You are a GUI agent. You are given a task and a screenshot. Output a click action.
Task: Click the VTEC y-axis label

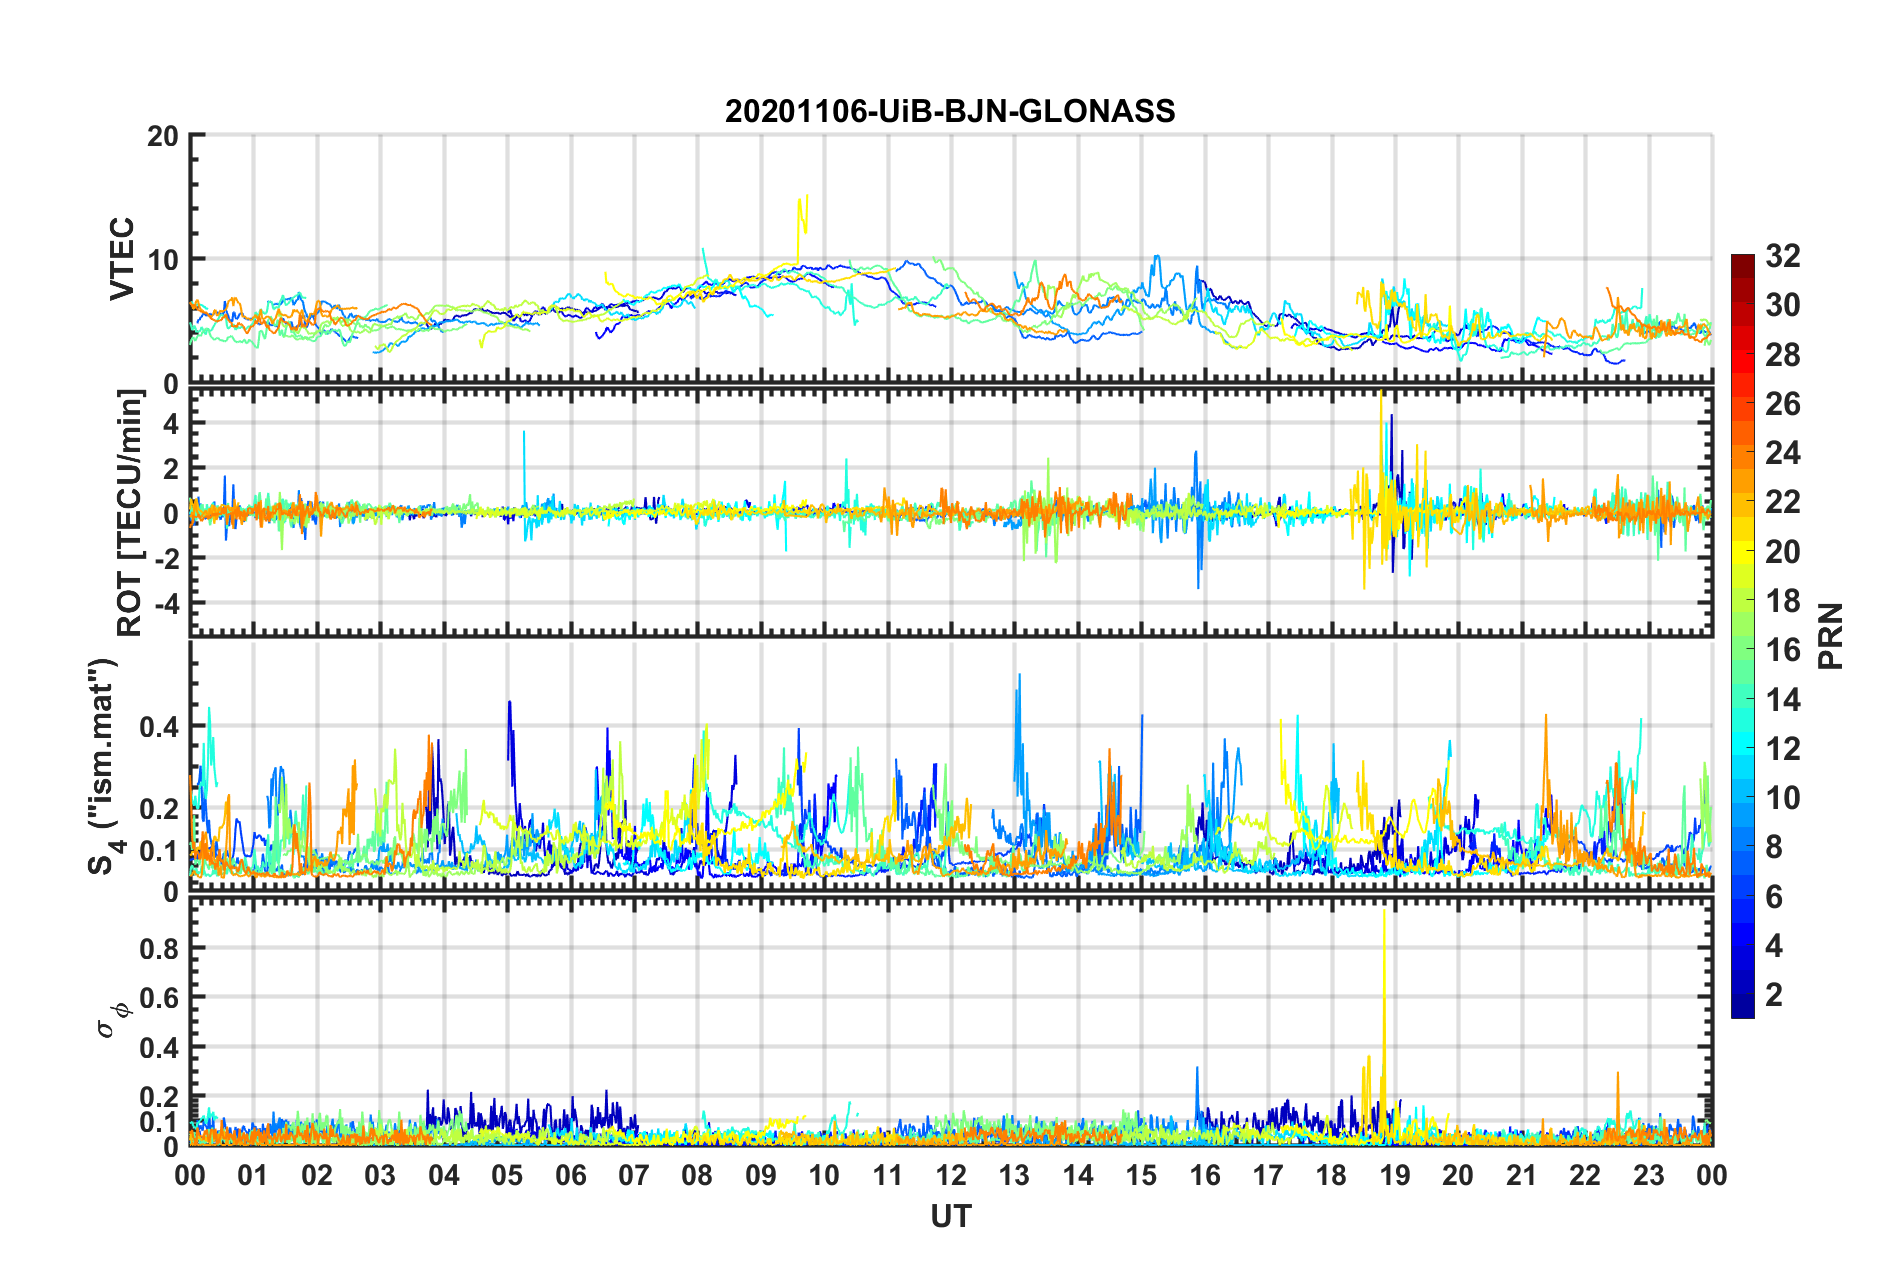pos(122,258)
